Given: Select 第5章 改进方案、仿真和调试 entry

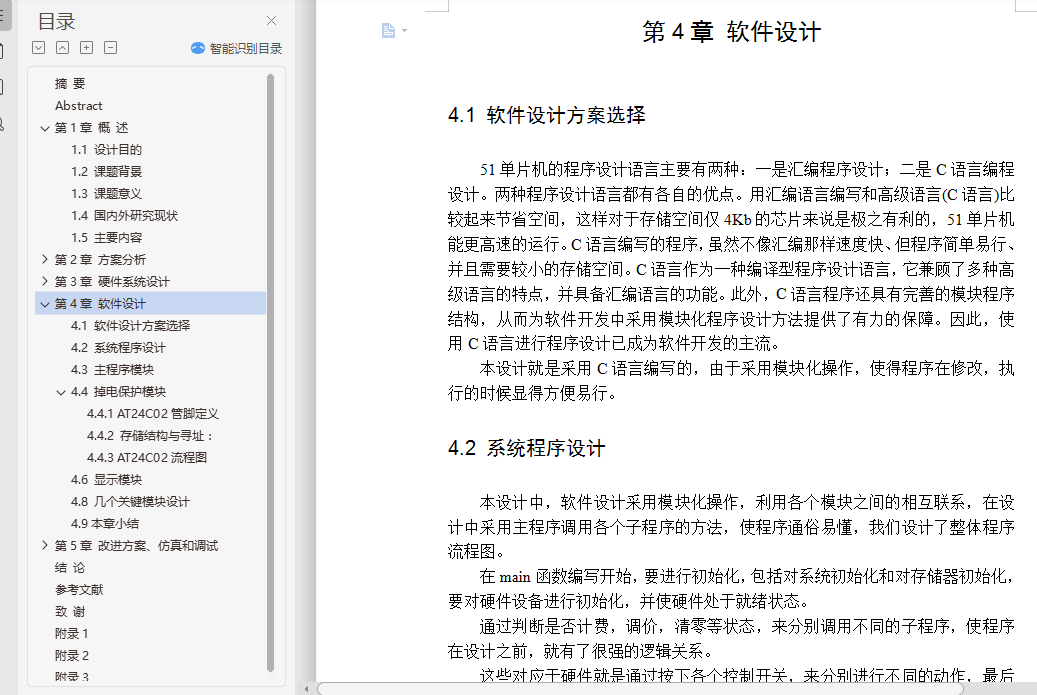Looking at the screenshot, I should click(x=136, y=546).
